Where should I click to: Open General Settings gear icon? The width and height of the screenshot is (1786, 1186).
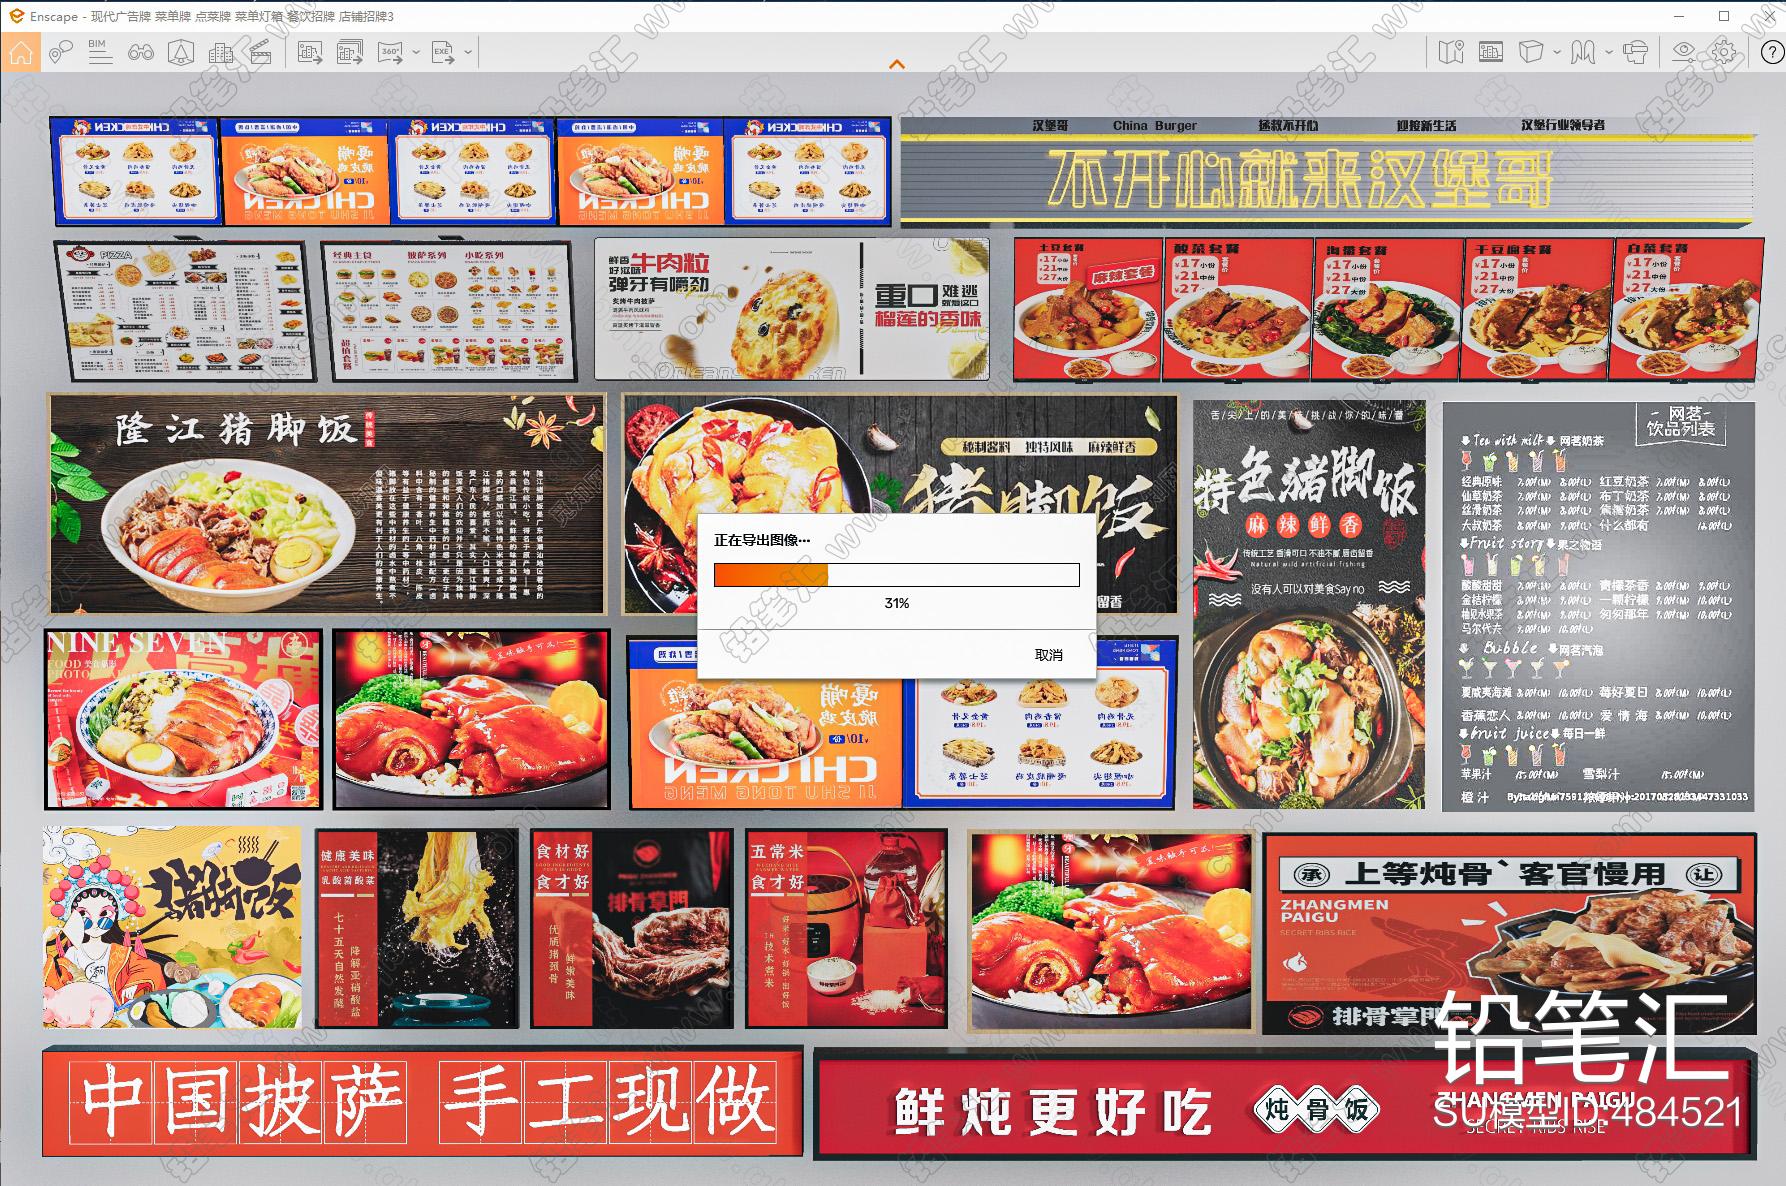pyautogui.click(x=1725, y=52)
